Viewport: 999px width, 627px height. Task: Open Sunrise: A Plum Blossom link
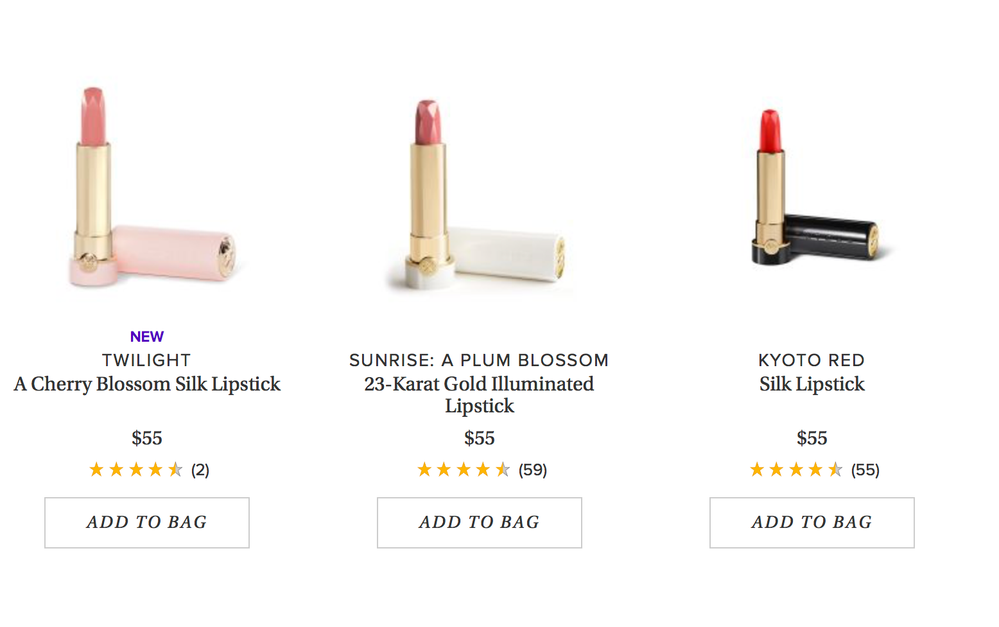pos(479,360)
